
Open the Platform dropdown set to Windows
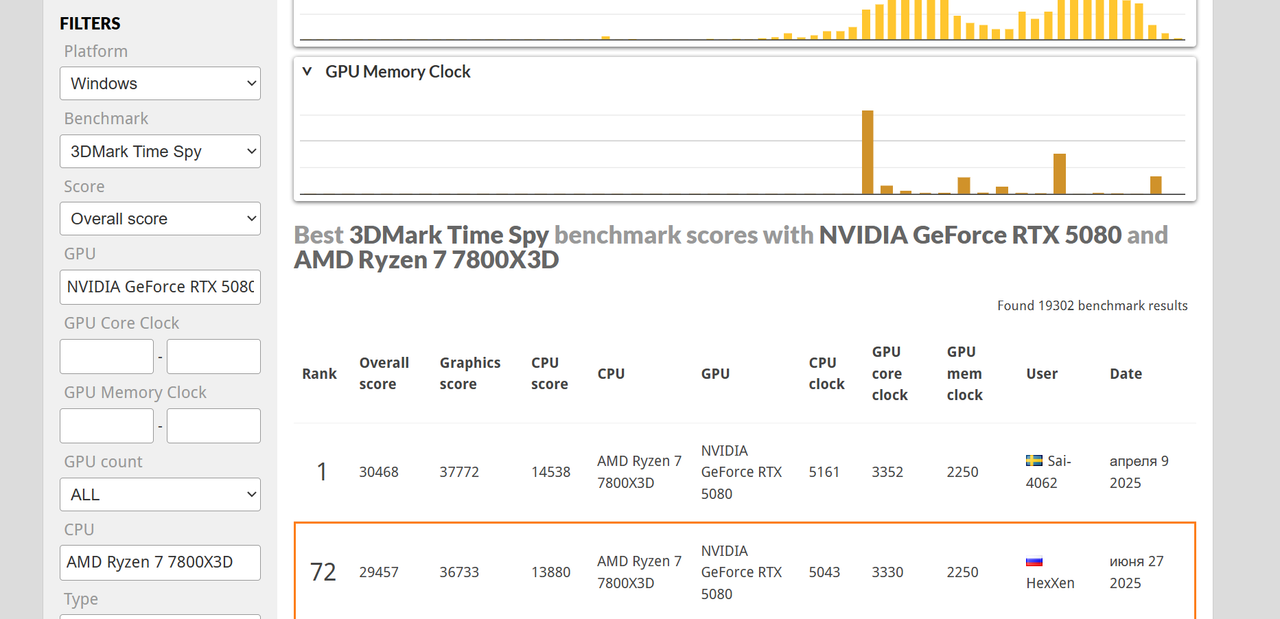tap(160, 83)
